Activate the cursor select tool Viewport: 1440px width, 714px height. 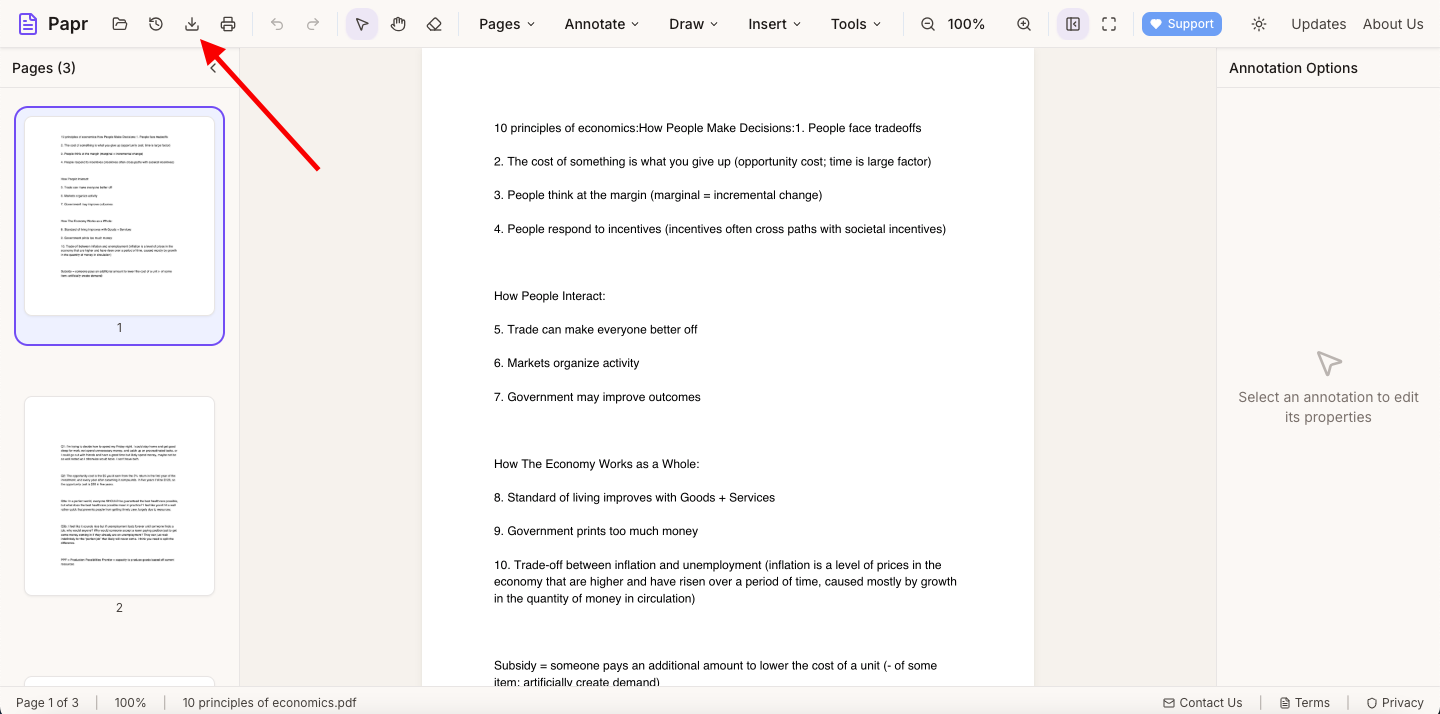coord(362,24)
